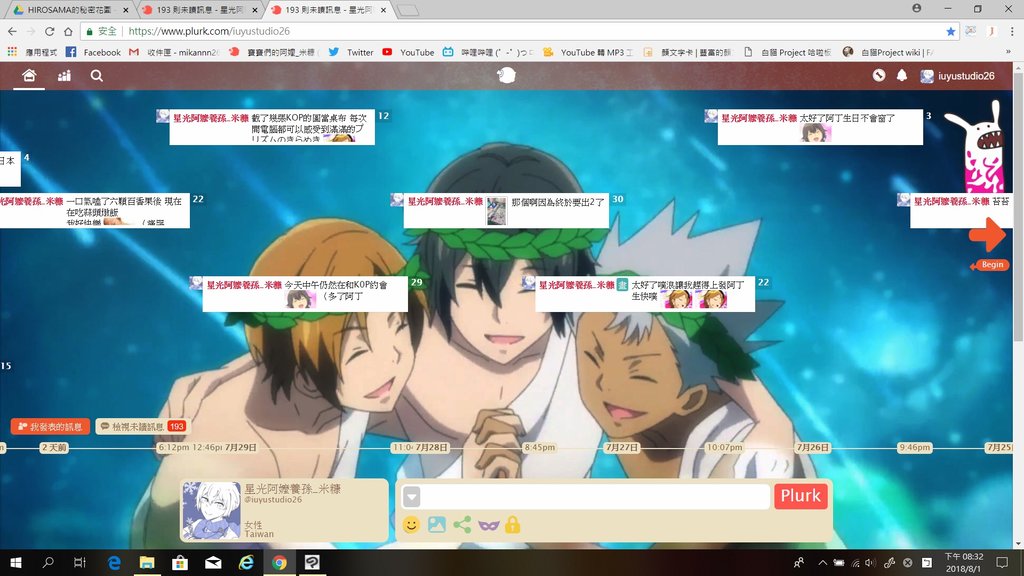Open plurk 太好了阿丁生日不會窗了
The width and height of the screenshot is (1024, 576).
click(x=820, y=127)
